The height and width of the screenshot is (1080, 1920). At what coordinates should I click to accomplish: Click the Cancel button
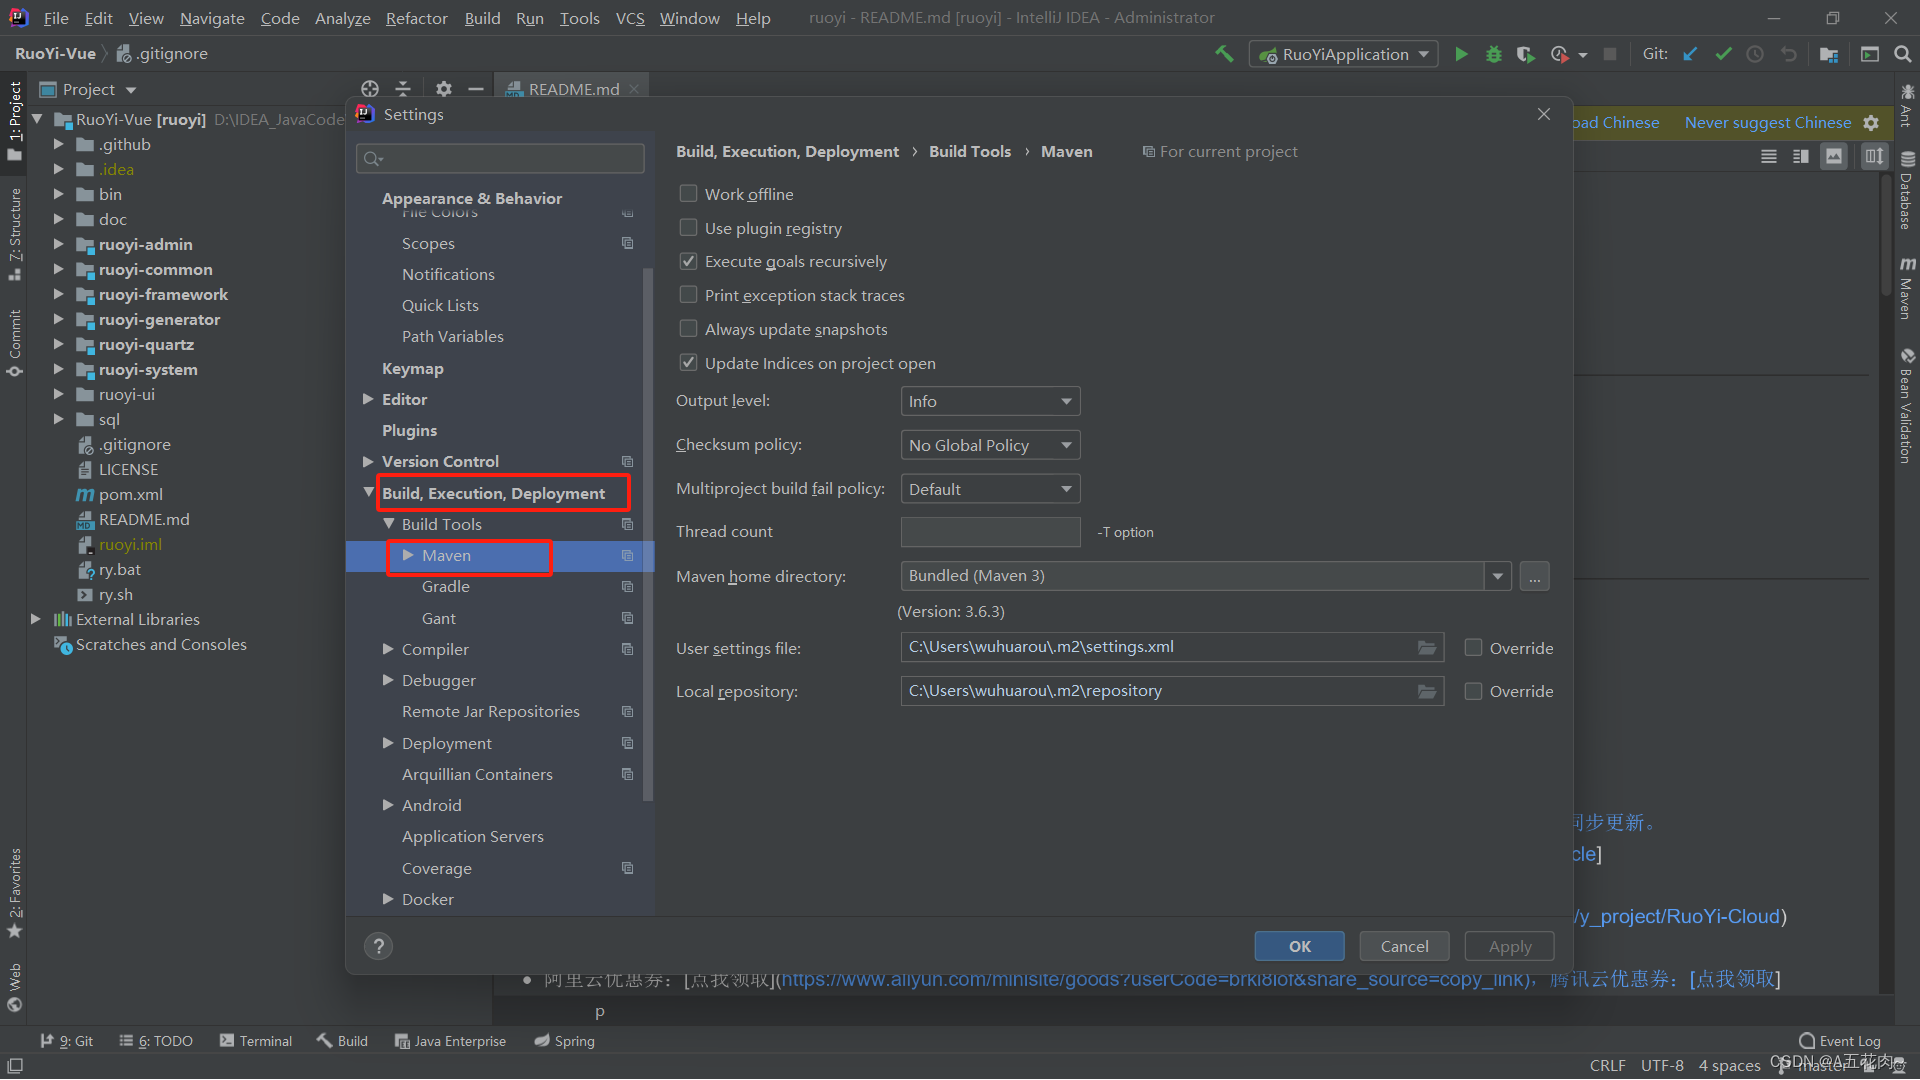tap(1403, 945)
